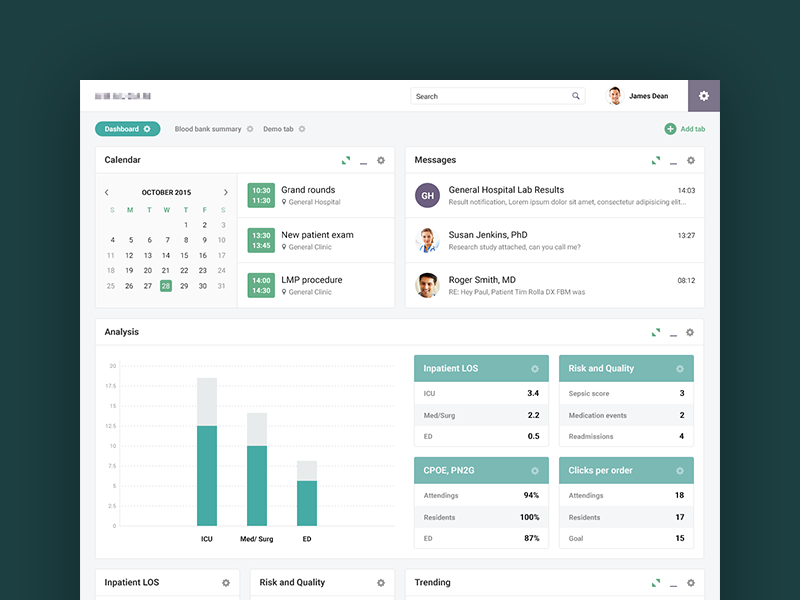Open the Messages panel settings gear
Image resolution: width=800 pixels, height=600 pixels.
point(691,160)
